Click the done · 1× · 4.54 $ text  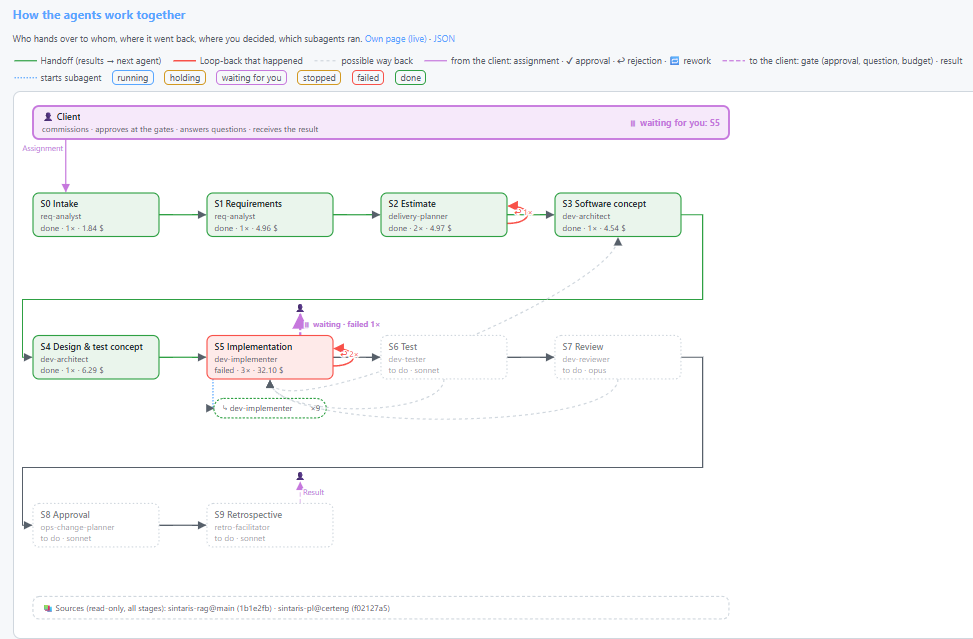click(x=594, y=228)
